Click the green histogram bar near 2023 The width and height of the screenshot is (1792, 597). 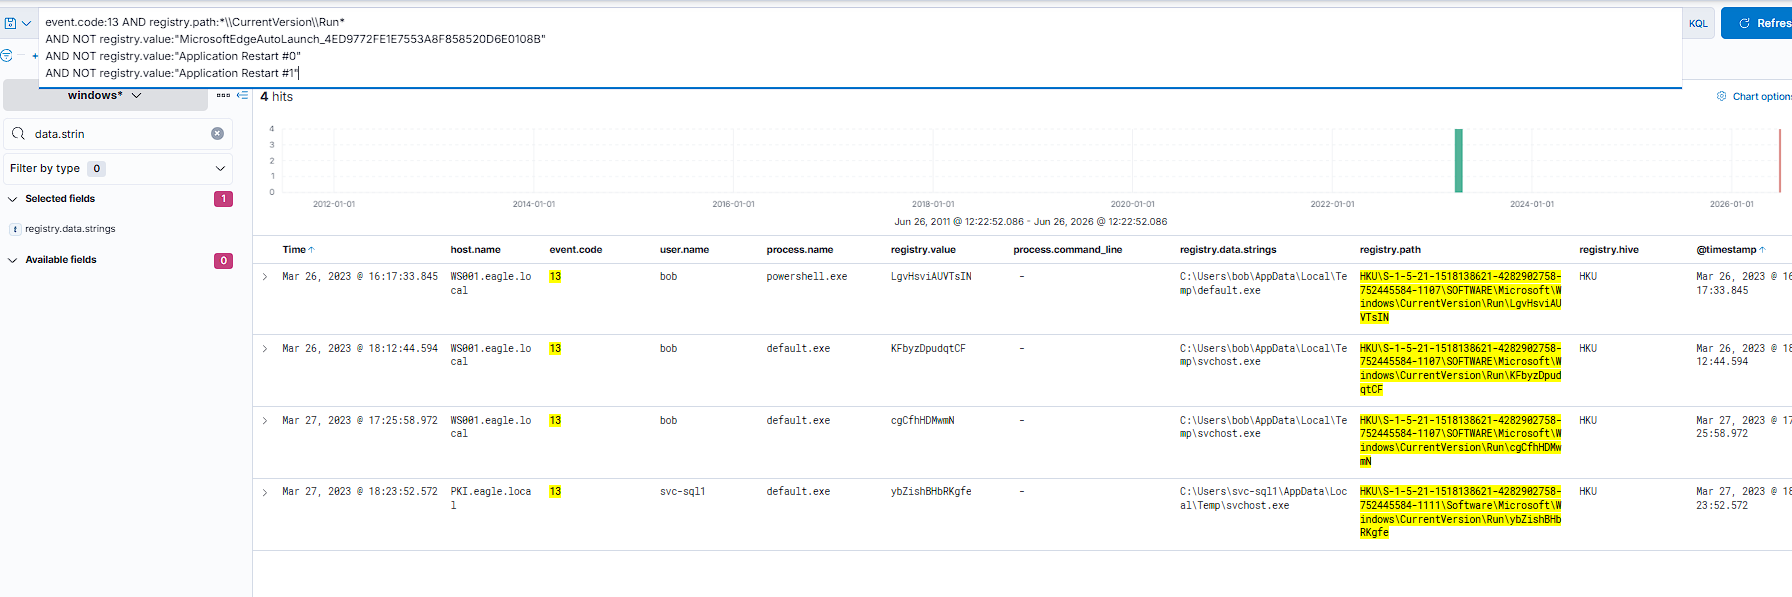tap(1458, 160)
